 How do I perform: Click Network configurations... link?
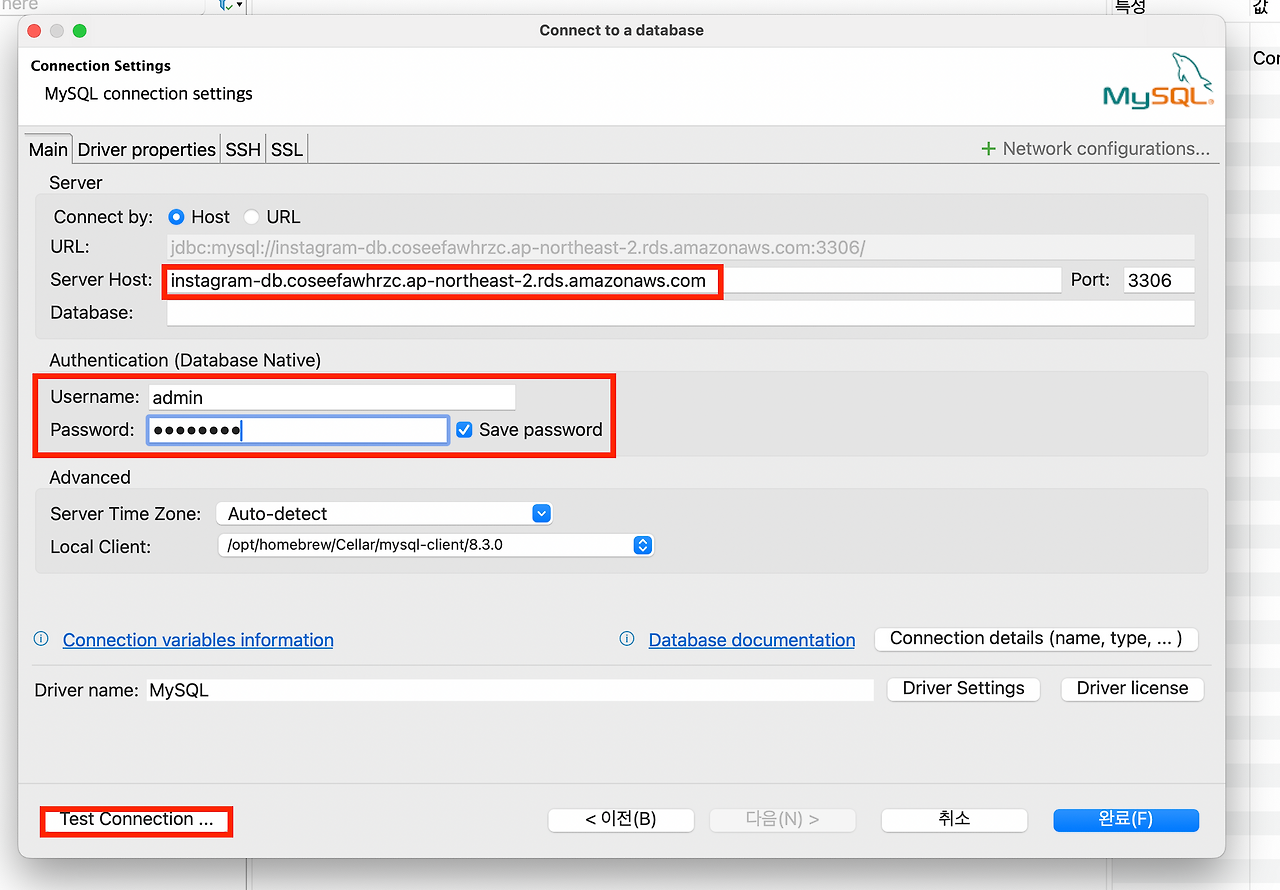pos(1106,149)
